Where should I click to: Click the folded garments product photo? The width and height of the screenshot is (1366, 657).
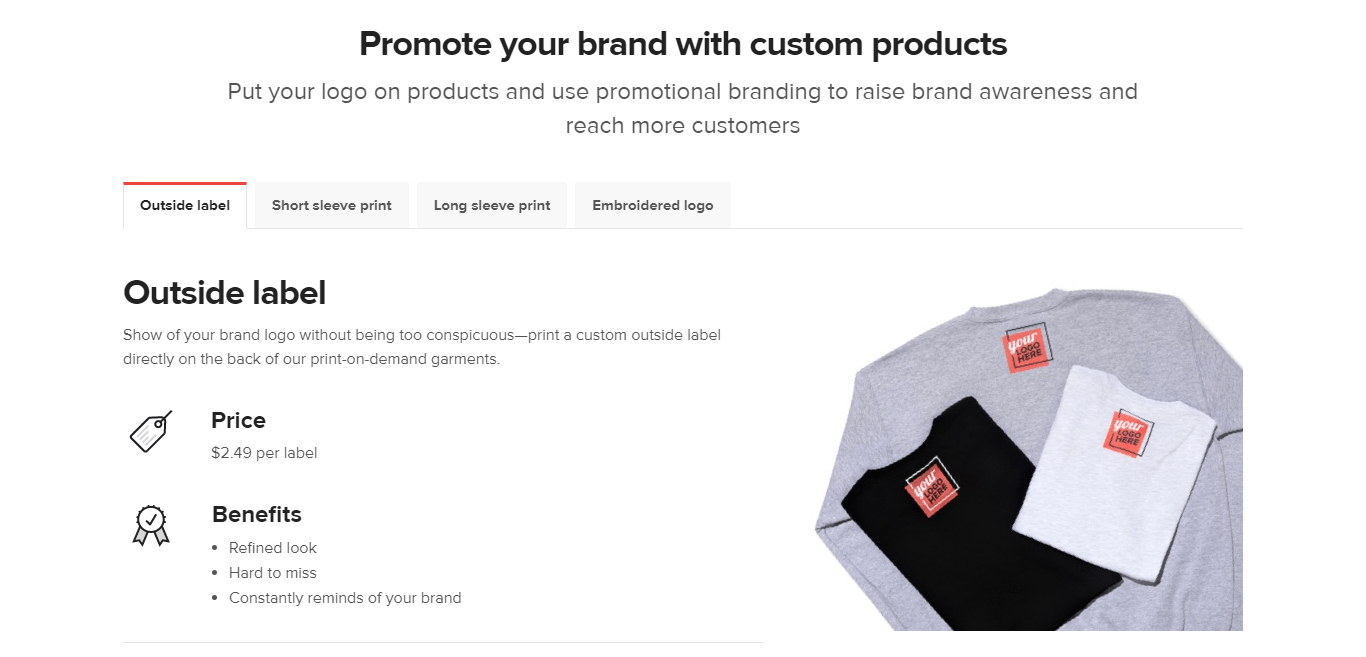[1020, 460]
